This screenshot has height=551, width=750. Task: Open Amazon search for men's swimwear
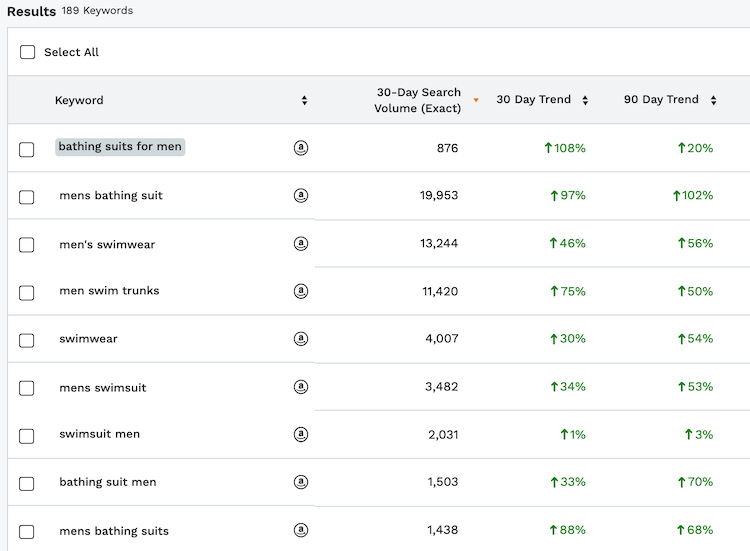(x=300, y=243)
